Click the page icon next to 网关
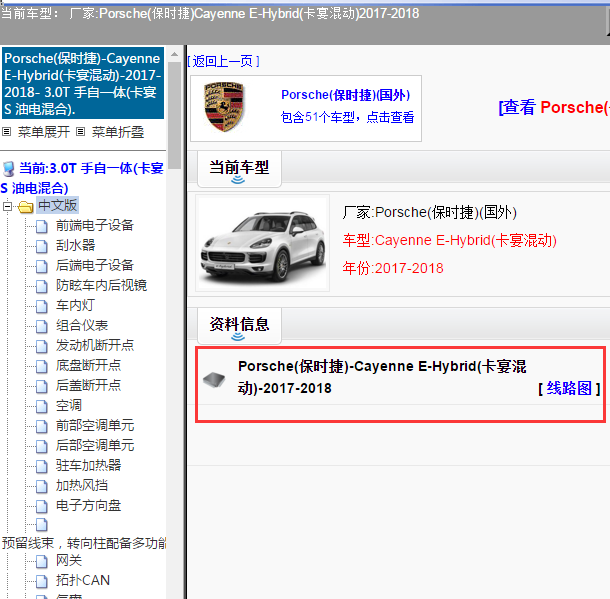610x599 pixels. 42,561
